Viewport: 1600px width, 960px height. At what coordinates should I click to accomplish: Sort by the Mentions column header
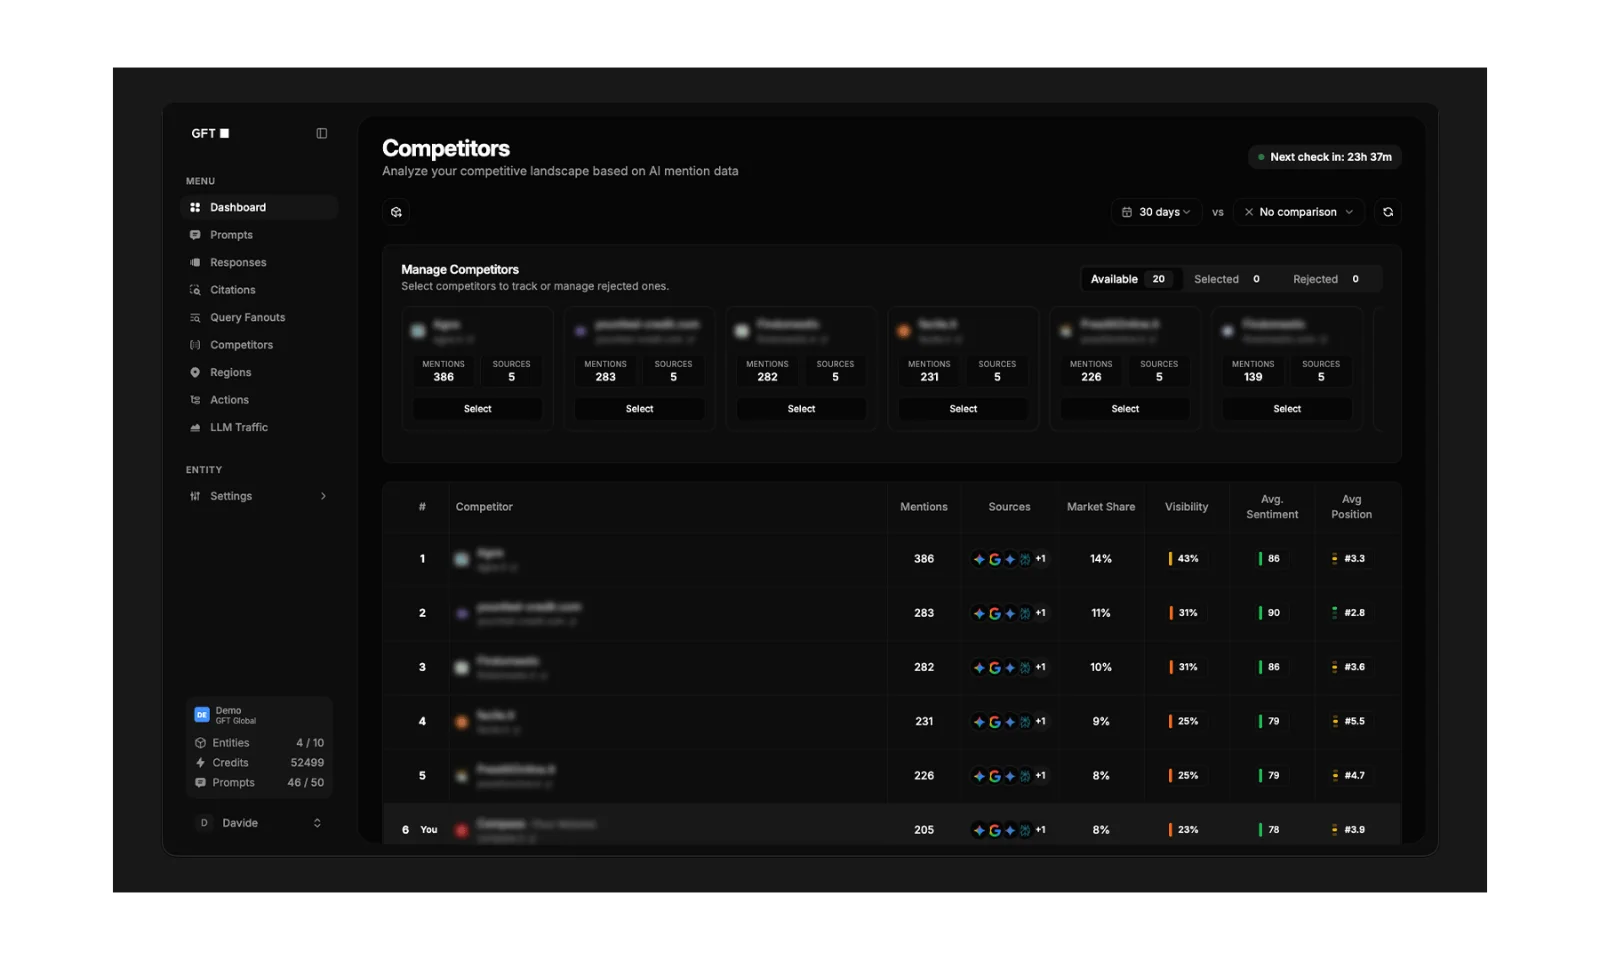[x=924, y=507]
